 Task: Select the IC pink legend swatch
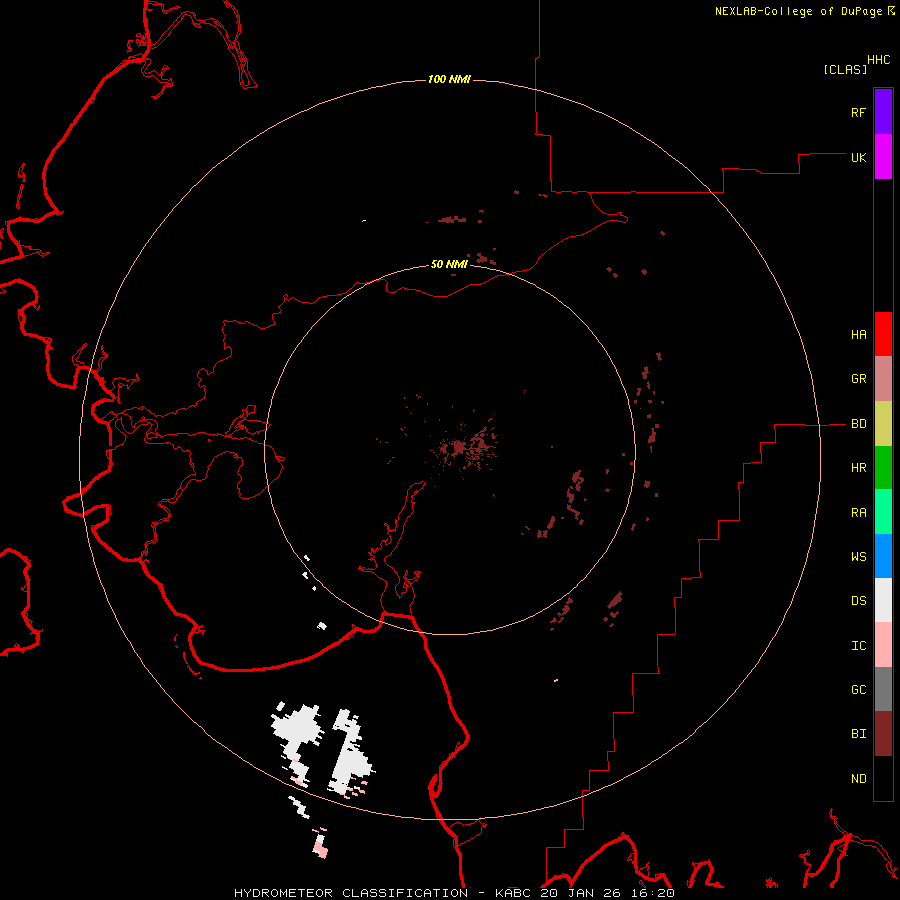(883, 645)
